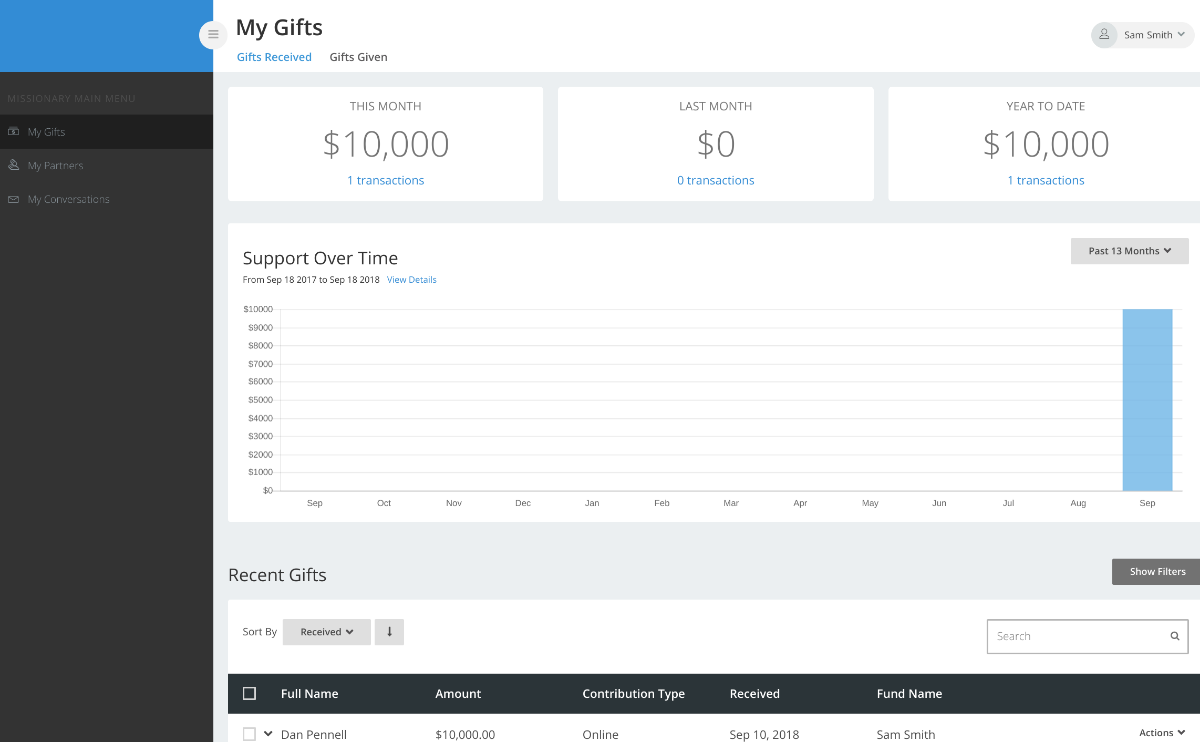Open the View Details link
The height and width of the screenshot is (742, 1200).
[x=411, y=280]
